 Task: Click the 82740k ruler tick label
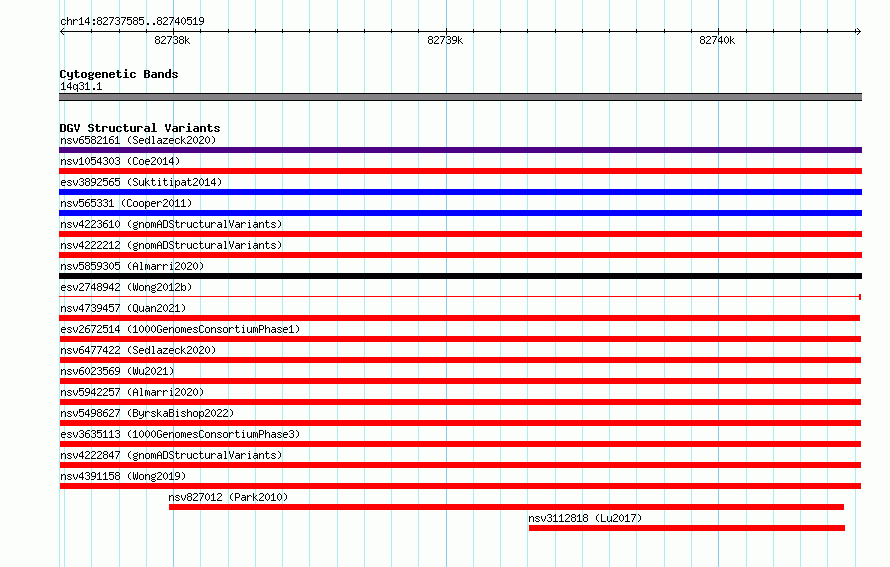[717, 40]
